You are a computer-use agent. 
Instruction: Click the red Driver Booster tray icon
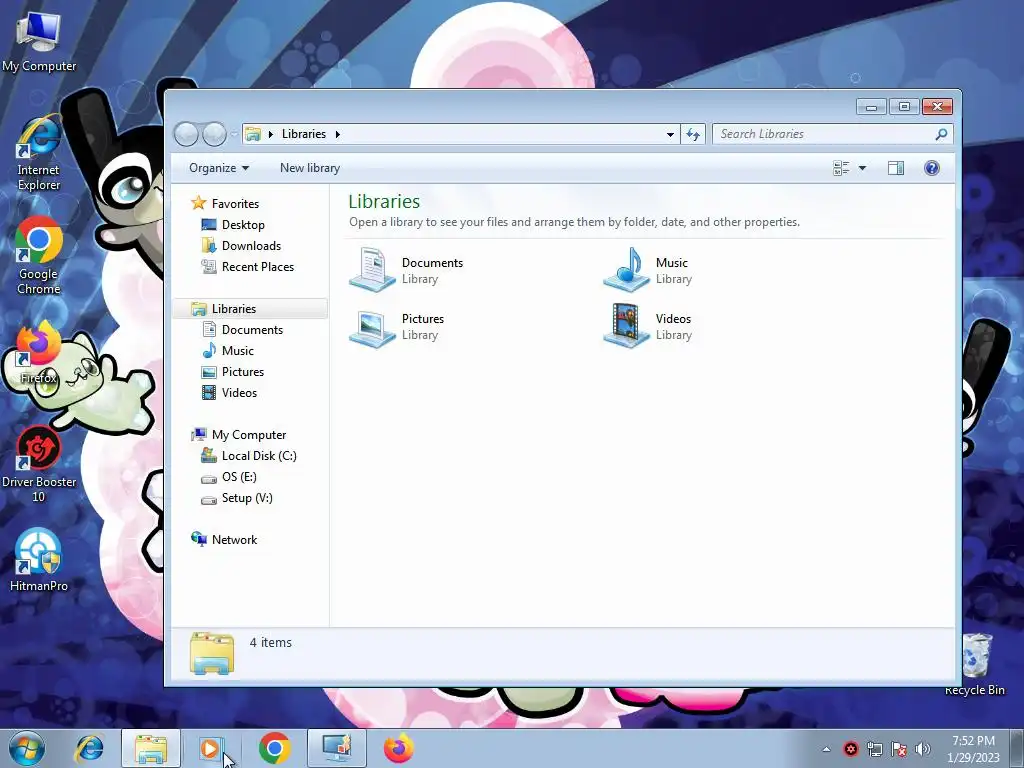tap(850, 749)
